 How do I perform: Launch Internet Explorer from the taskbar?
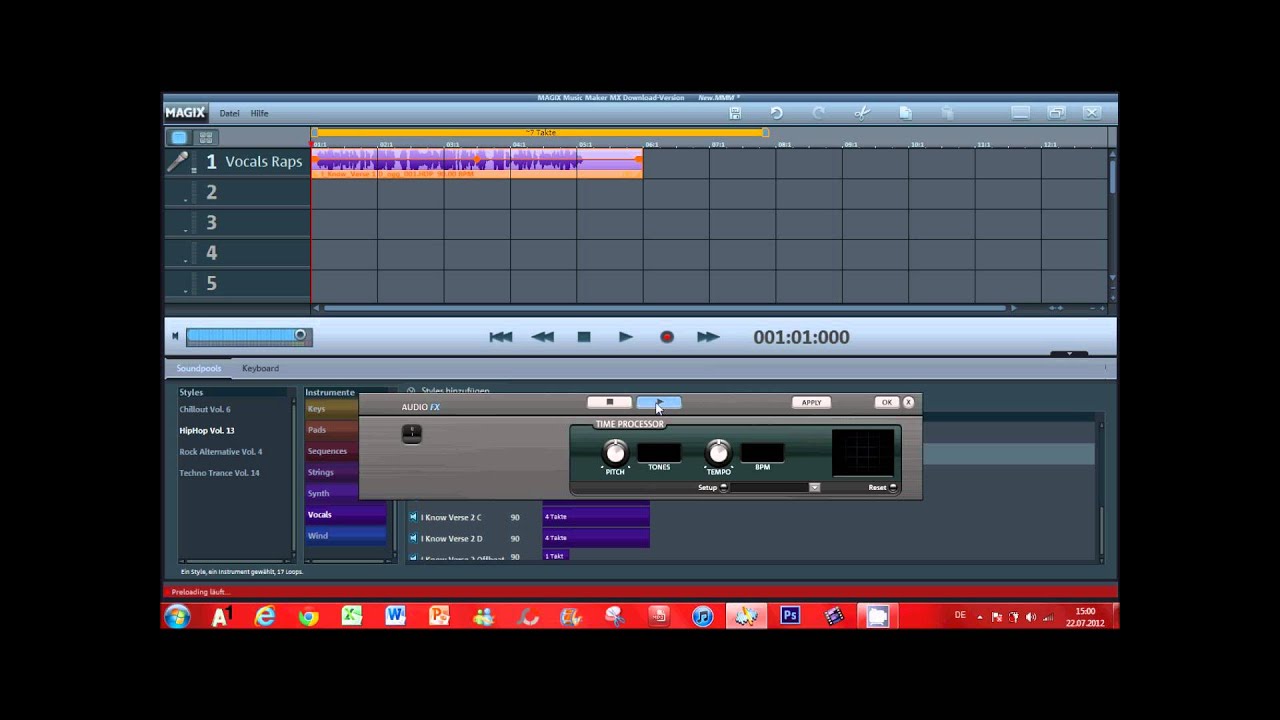(x=264, y=616)
